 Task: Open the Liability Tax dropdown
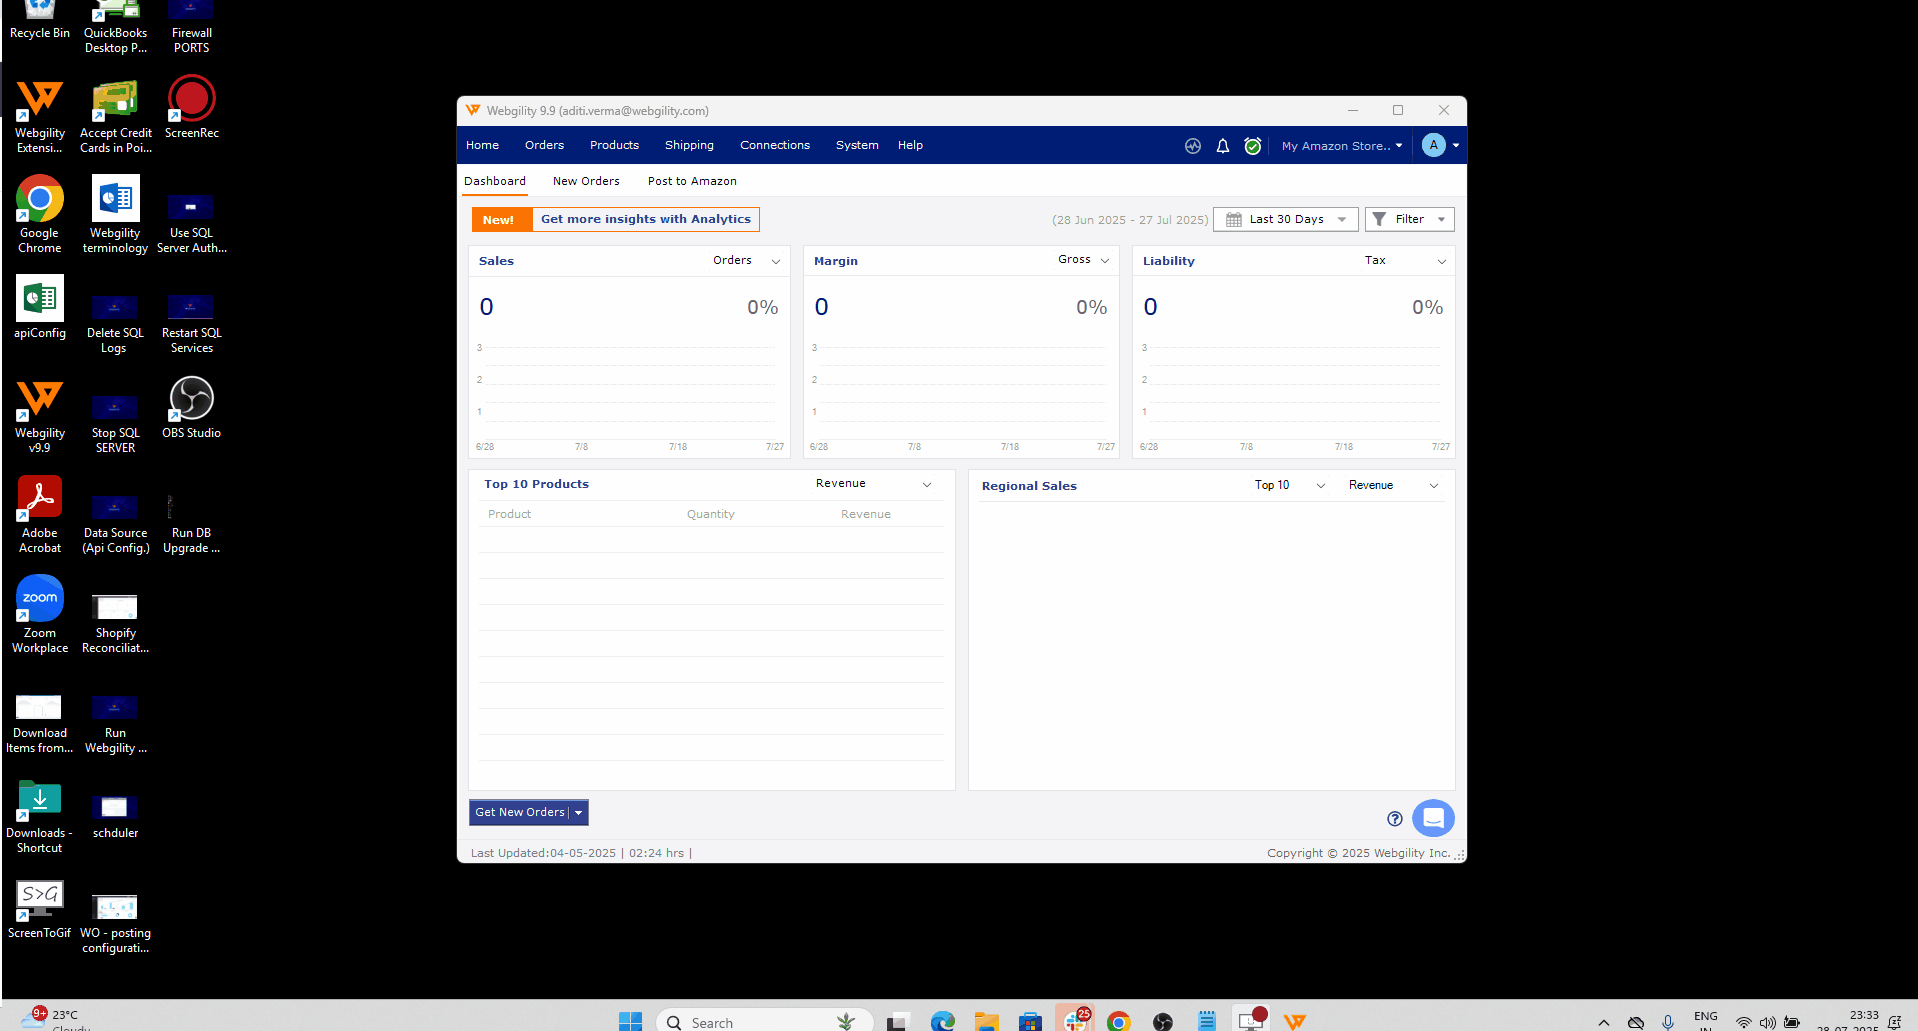[x=1405, y=261]
